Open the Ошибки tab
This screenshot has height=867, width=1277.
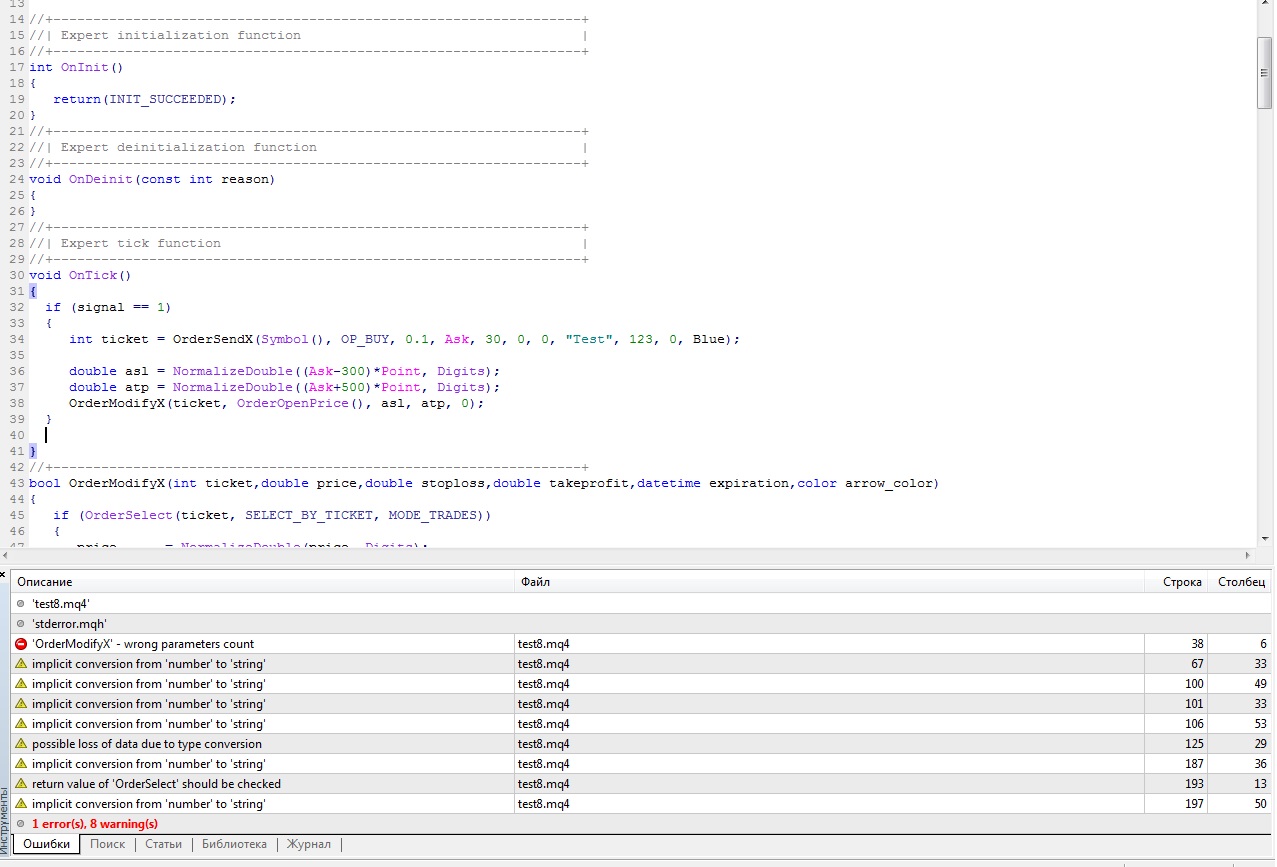[x=47, y=844]
